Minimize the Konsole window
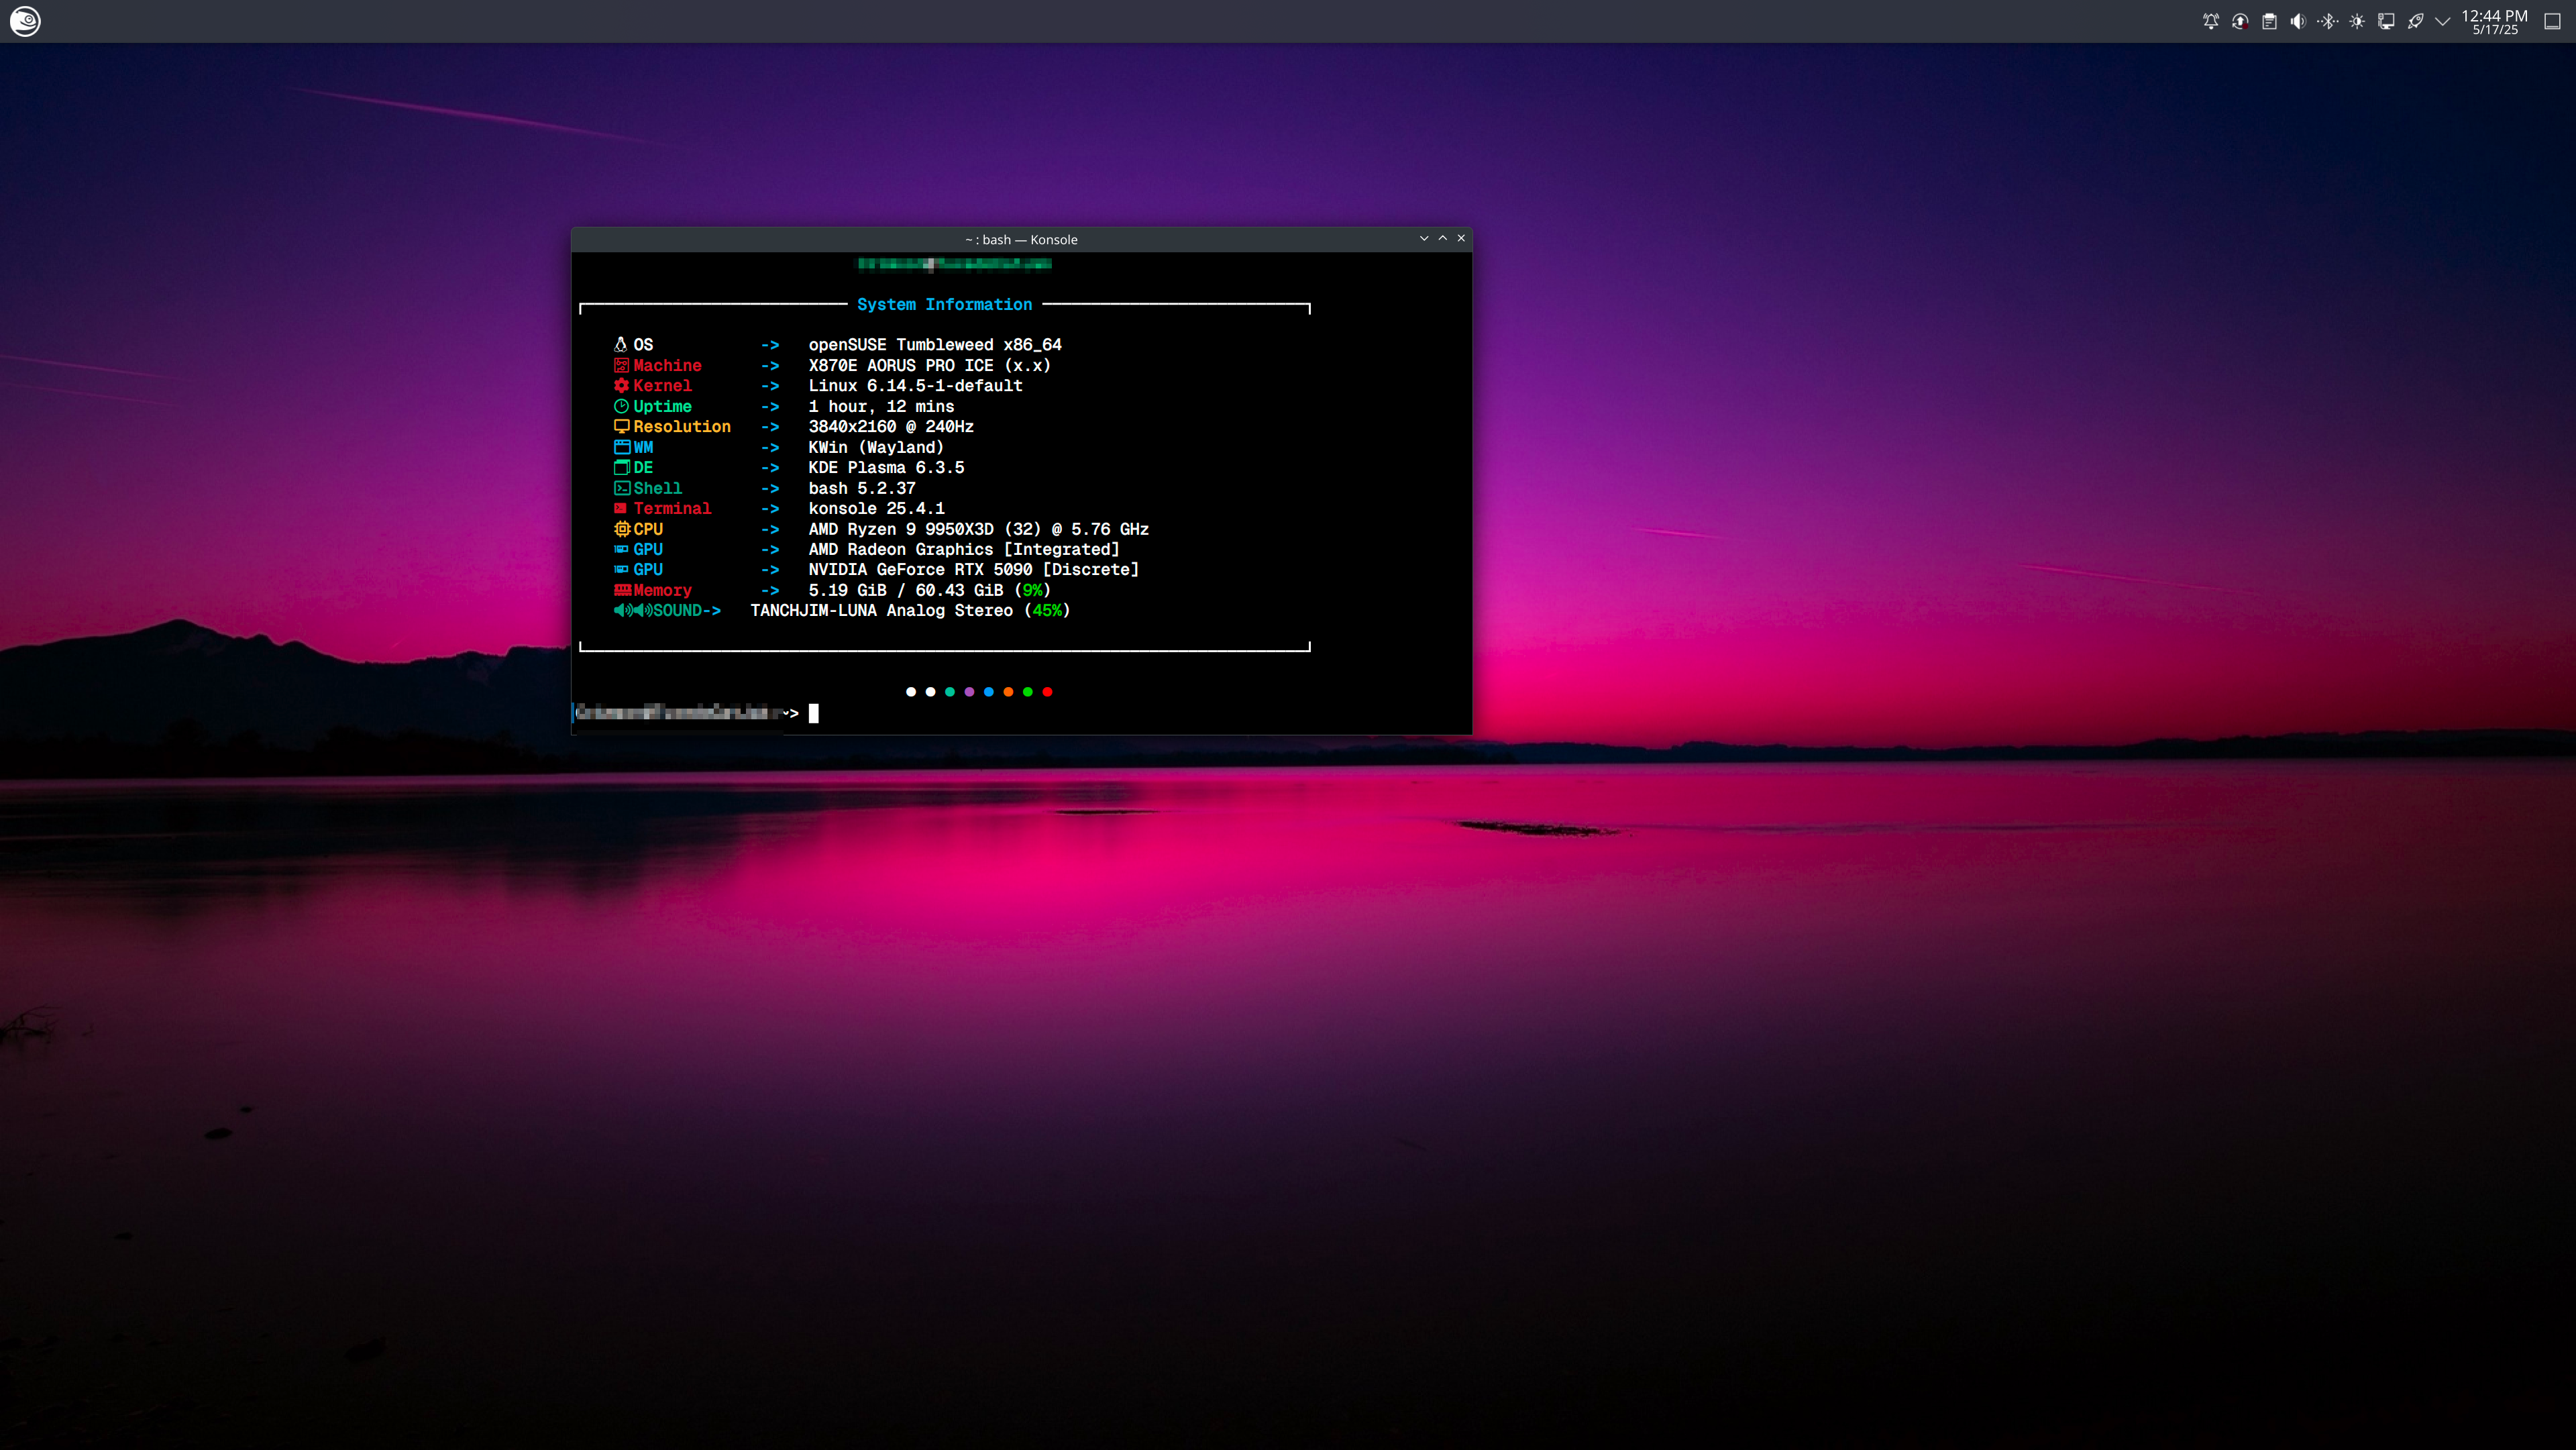The image size is (2576, 1450). click(x=1424, y=238)
